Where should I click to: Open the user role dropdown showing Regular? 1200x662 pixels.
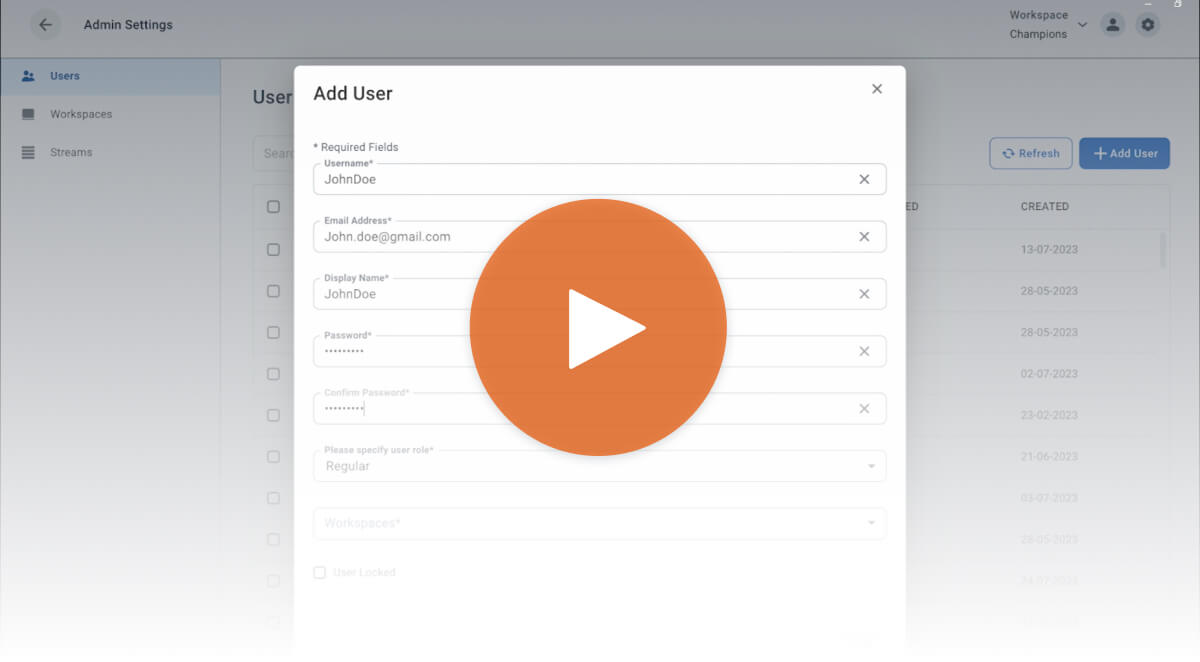click(600, 465)
